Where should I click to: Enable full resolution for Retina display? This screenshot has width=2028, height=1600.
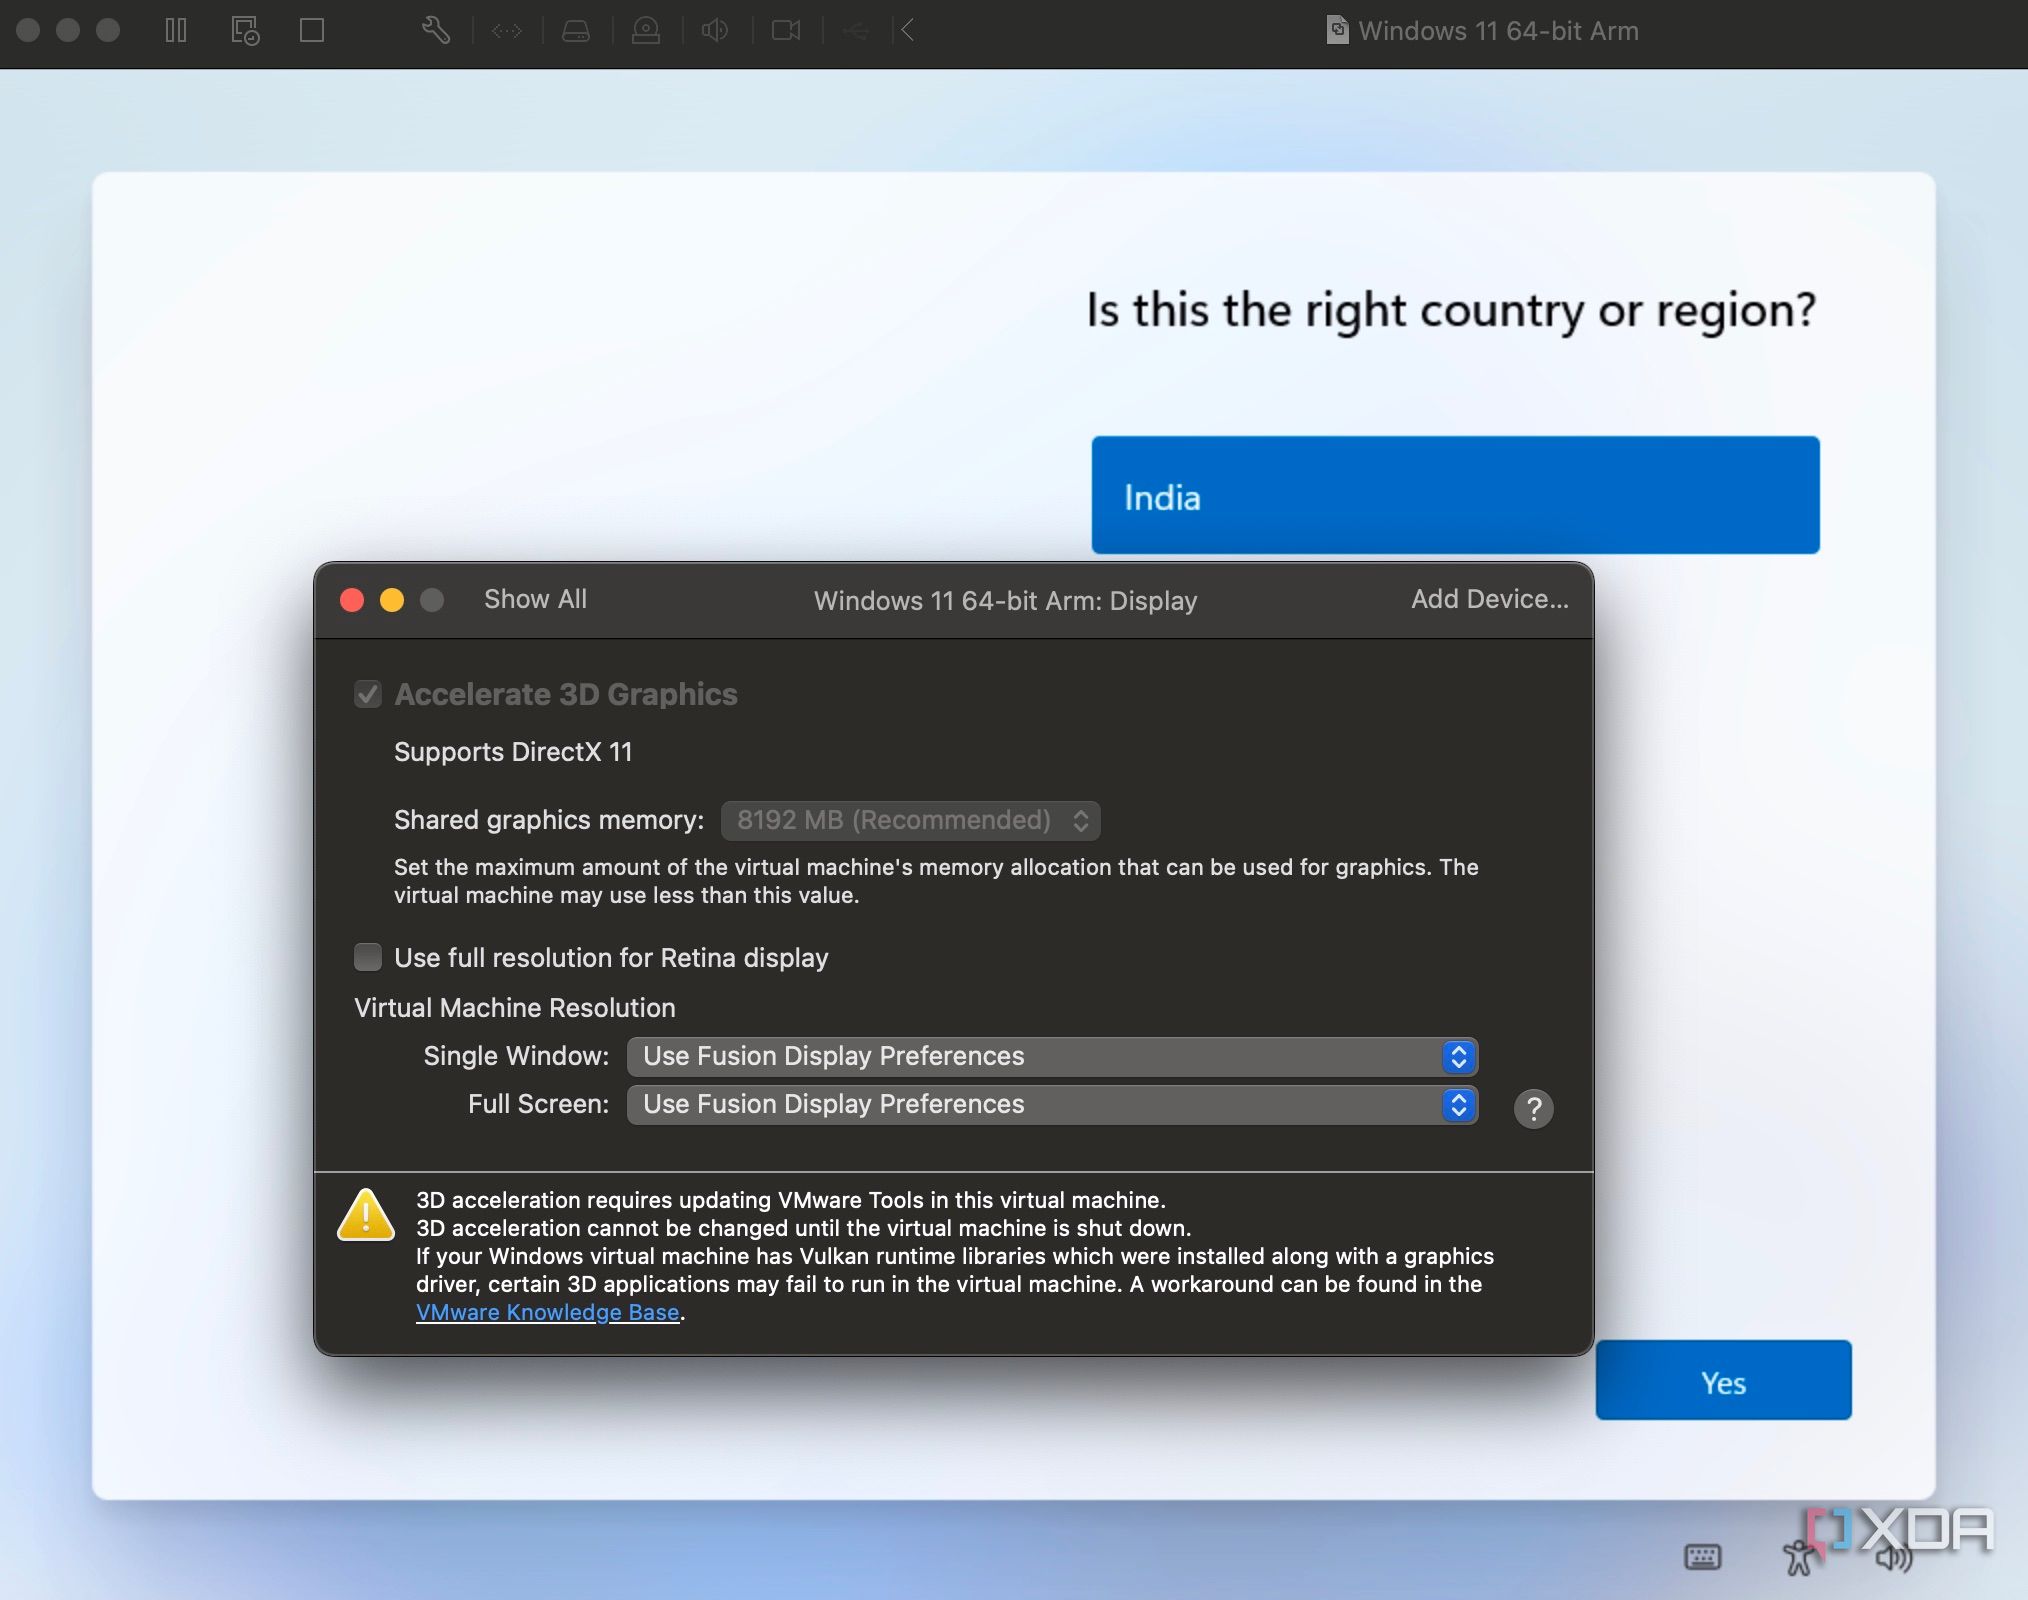point(368,957)
